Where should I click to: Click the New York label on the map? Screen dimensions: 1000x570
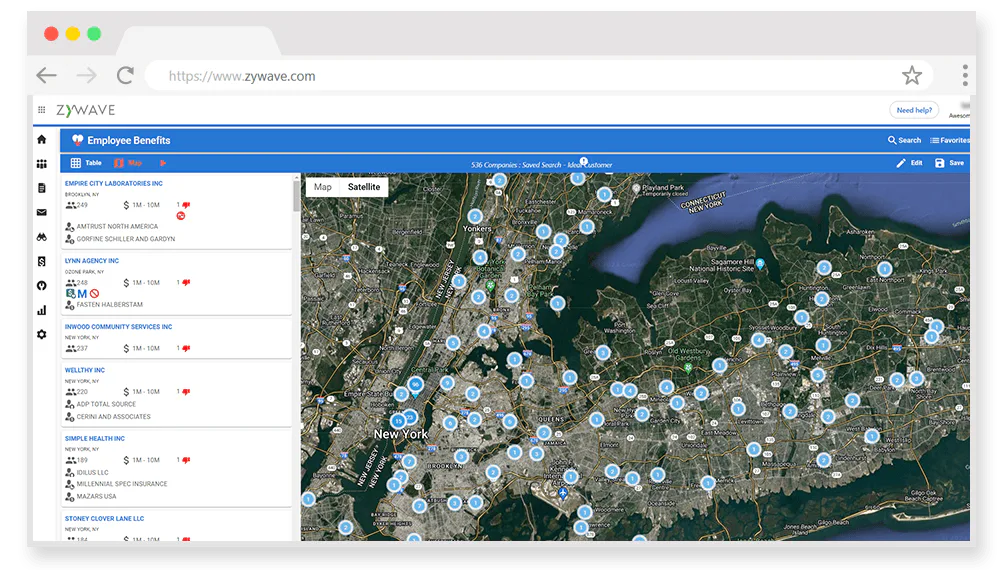click(401, 434)
